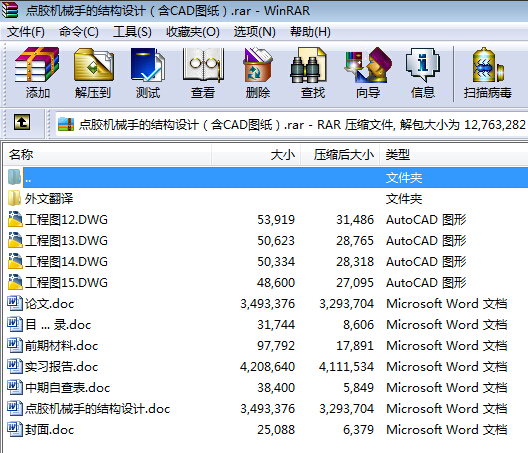This screenshot has height=453, width=528.
Task: Click the 外文翻译 folder icon
Action: [14, 198]
